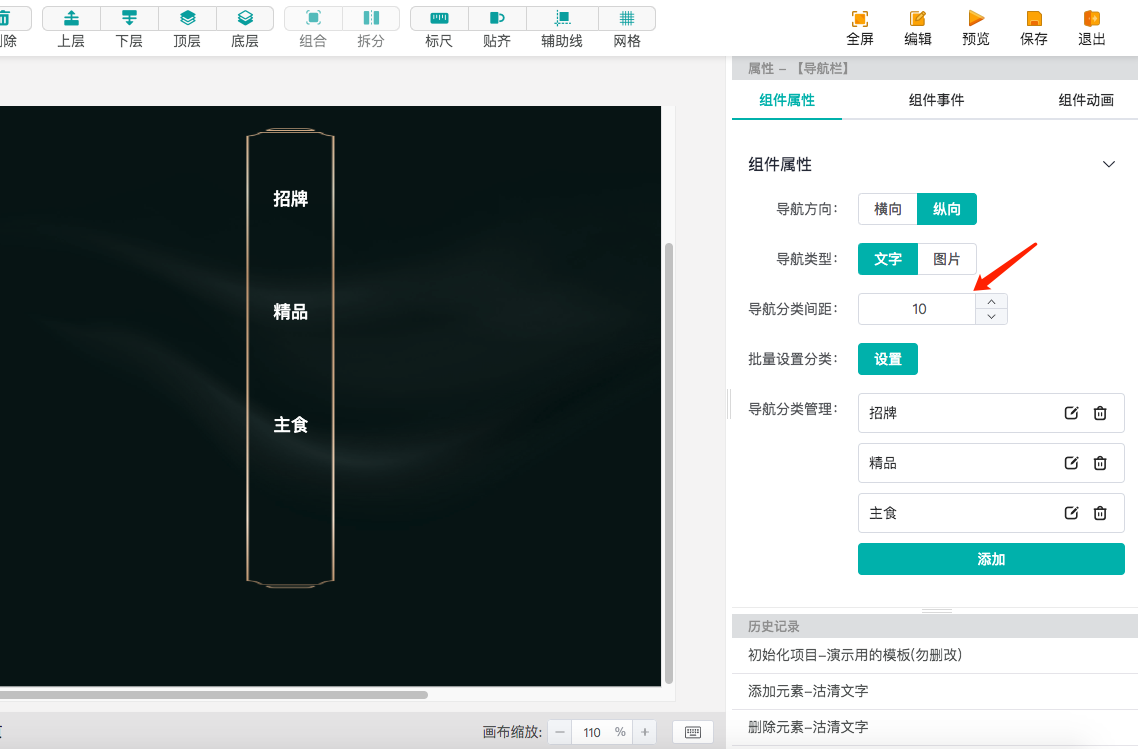Set 导航类型 to 图片
1138x749 pixels.
pos(947,258)
